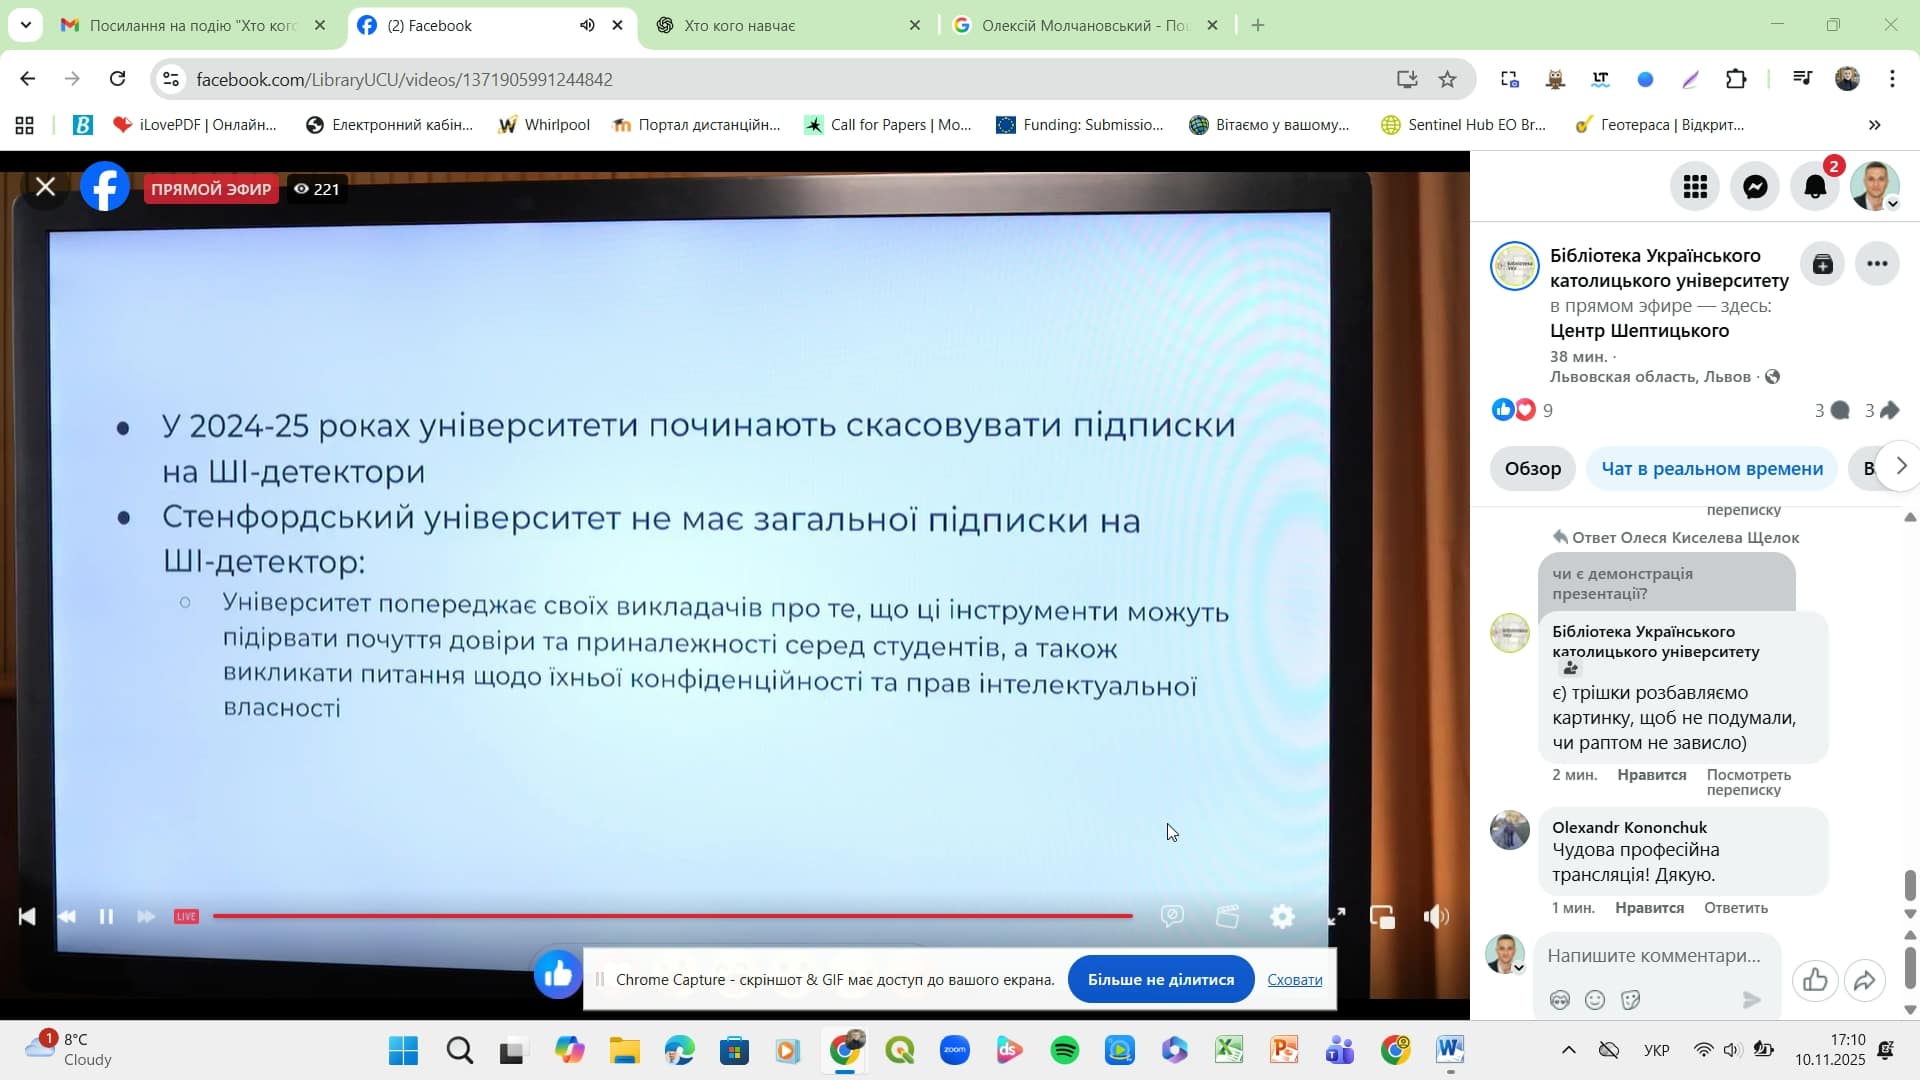Enter fullscreen video mode
The height and width of the screenshot is (1080, 1920).
point(1336,916)
